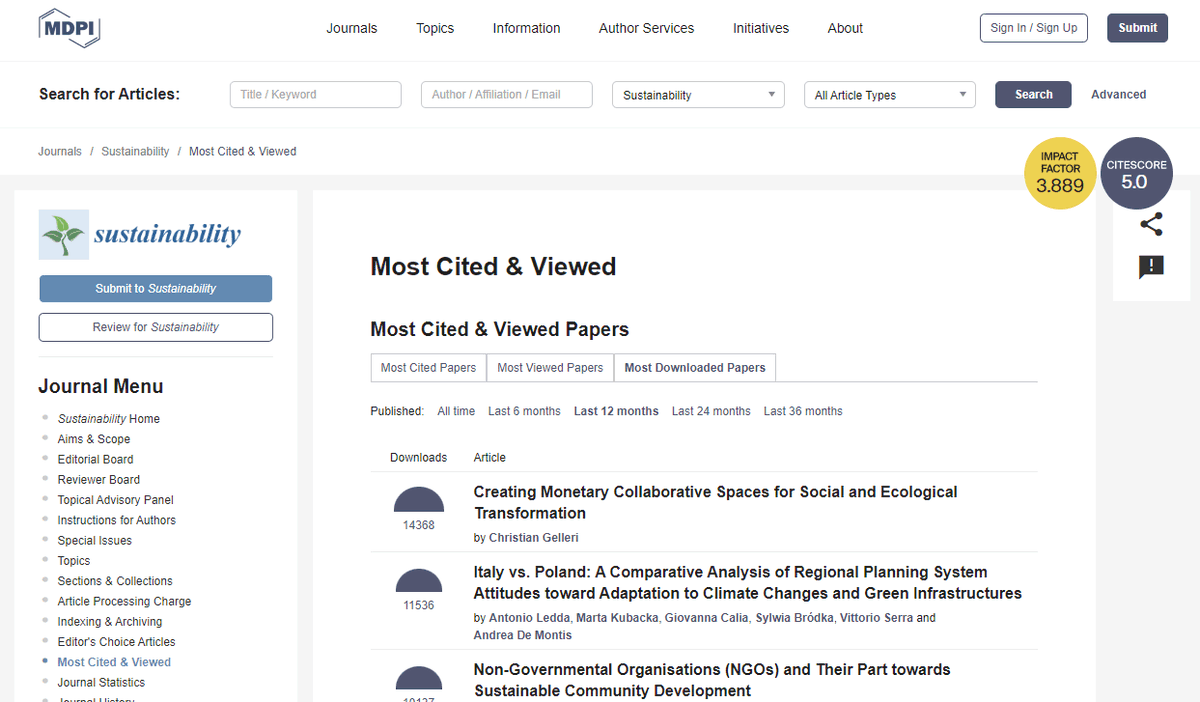Screen dimensions: 1200x702
Task: Open Italy vs. Poland article title
Action: tap(748, 583)
